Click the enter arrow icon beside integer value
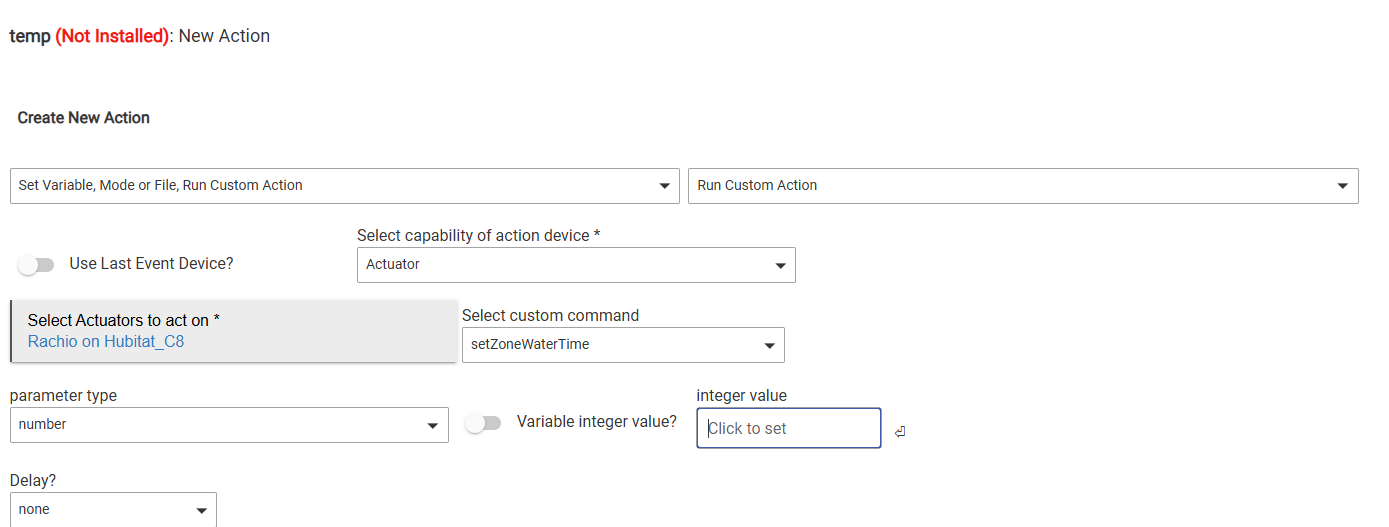This screenshot has width=1389, height=527. click(900, 432)
